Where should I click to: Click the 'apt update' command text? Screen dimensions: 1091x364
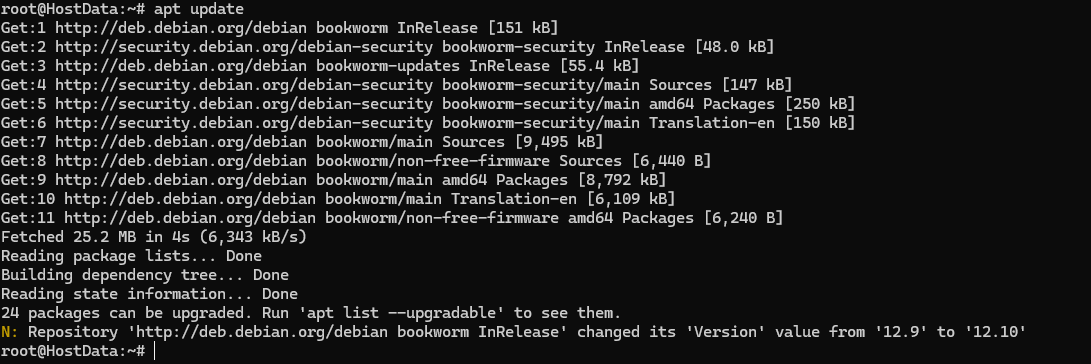pos(199,9)
